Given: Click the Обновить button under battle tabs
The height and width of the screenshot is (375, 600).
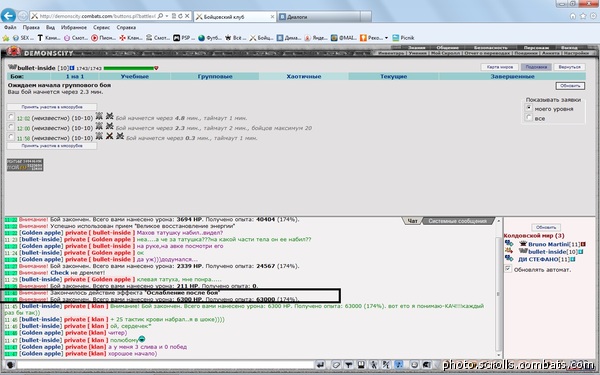Looking at the screenshot, I should pos(570,86).
